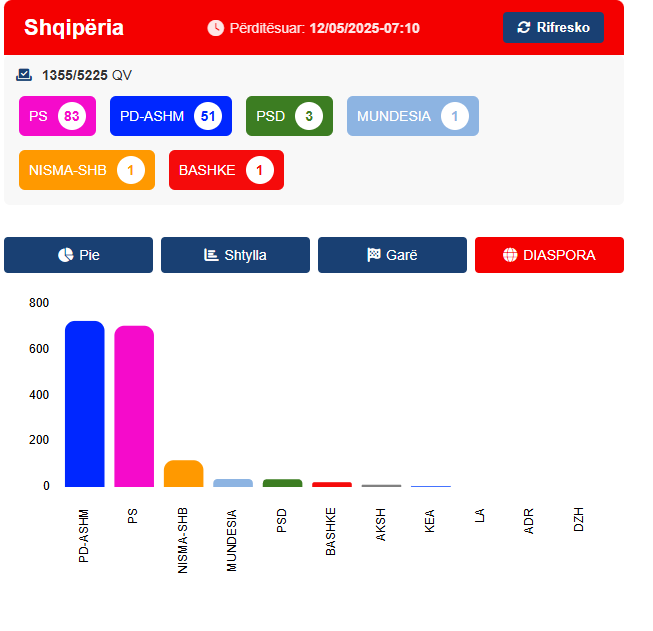
Task: Select the PD-ASHM party badge
Action: coord(171,116)
